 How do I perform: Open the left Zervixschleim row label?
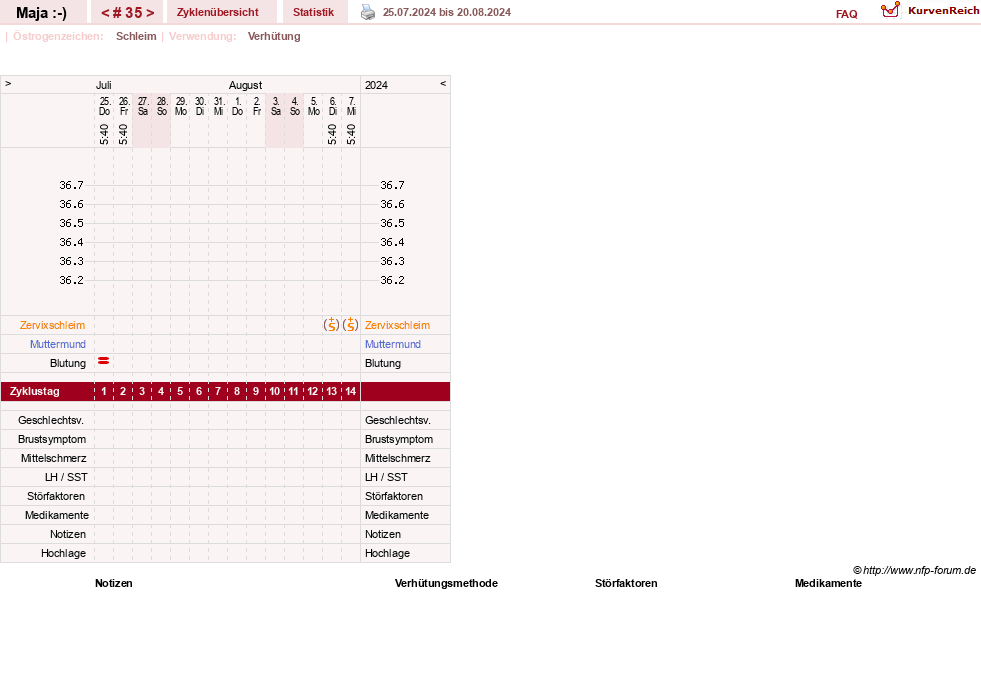(x=53, y=325)
